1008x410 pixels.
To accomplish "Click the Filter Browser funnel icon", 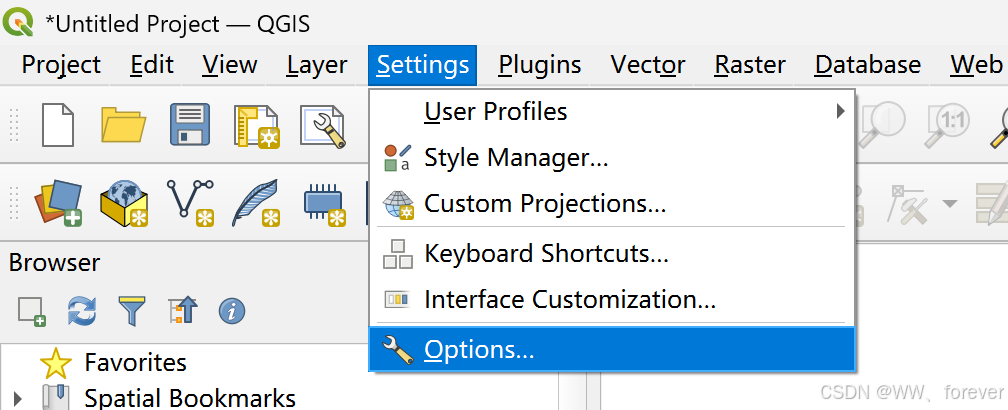I will point(132,312).
